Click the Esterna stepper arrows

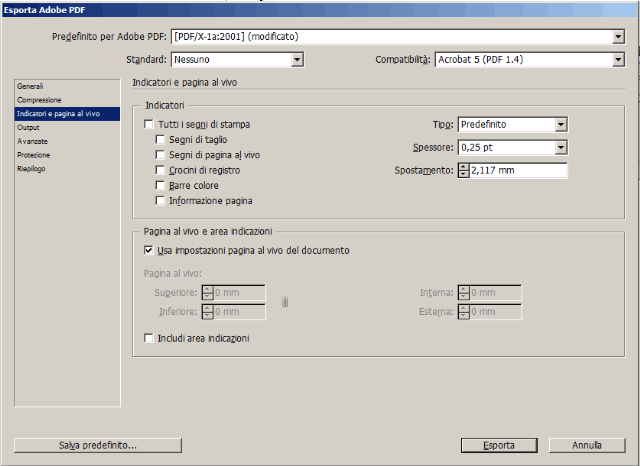[464, 312]
